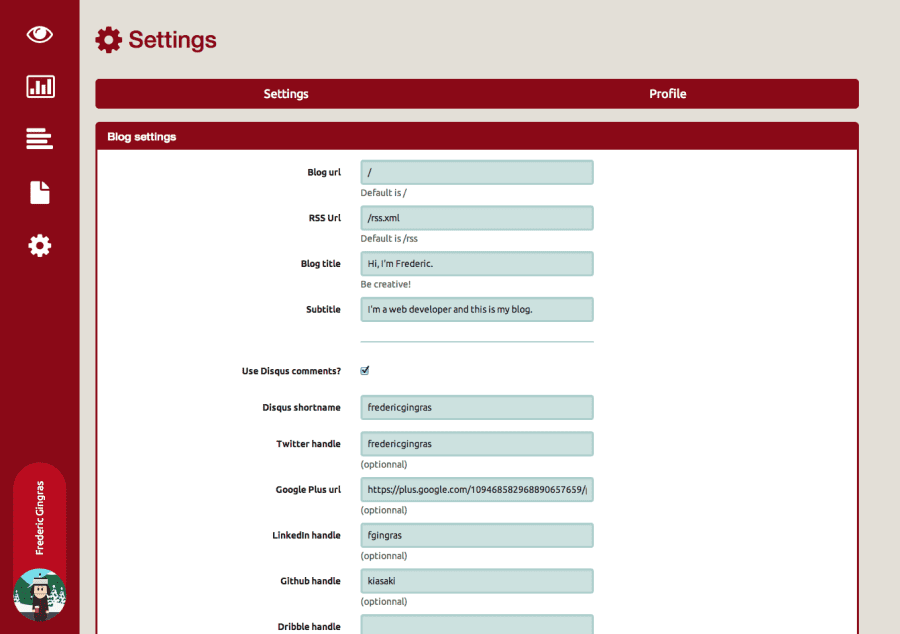
Task: Select the Twitter handle input
Action: click(x=477, y=443)
